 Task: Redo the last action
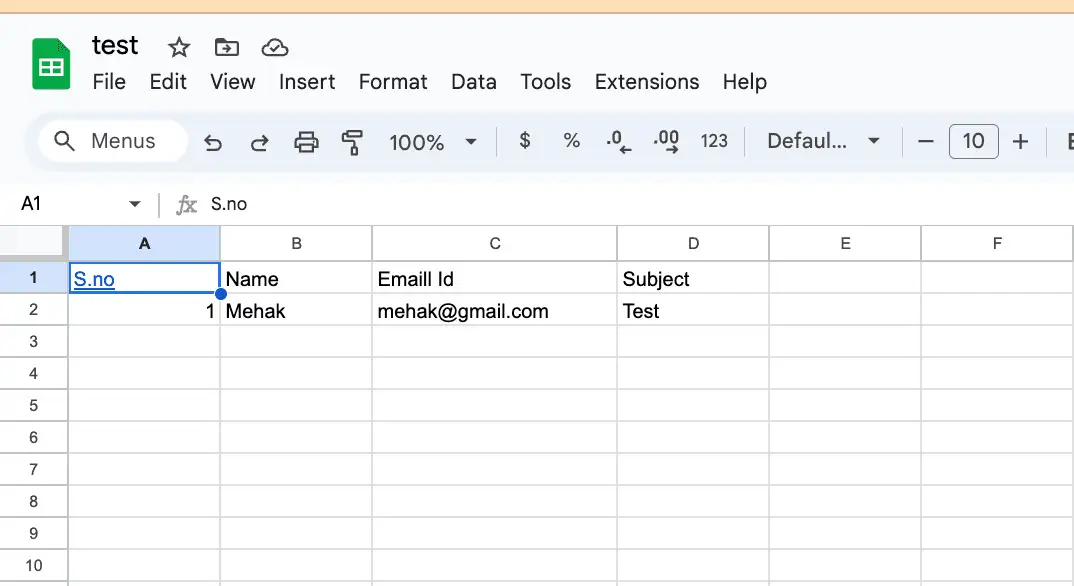point(259,142)
